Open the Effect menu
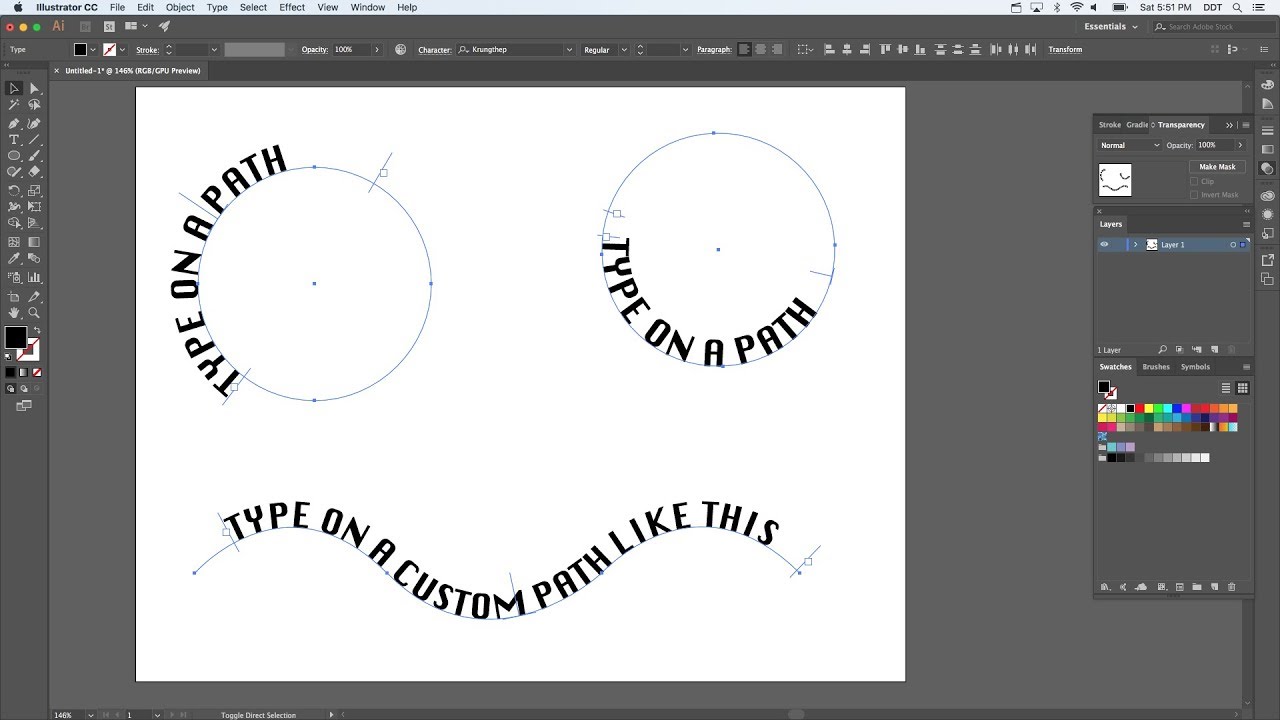1280x720 pixels. 292,7
